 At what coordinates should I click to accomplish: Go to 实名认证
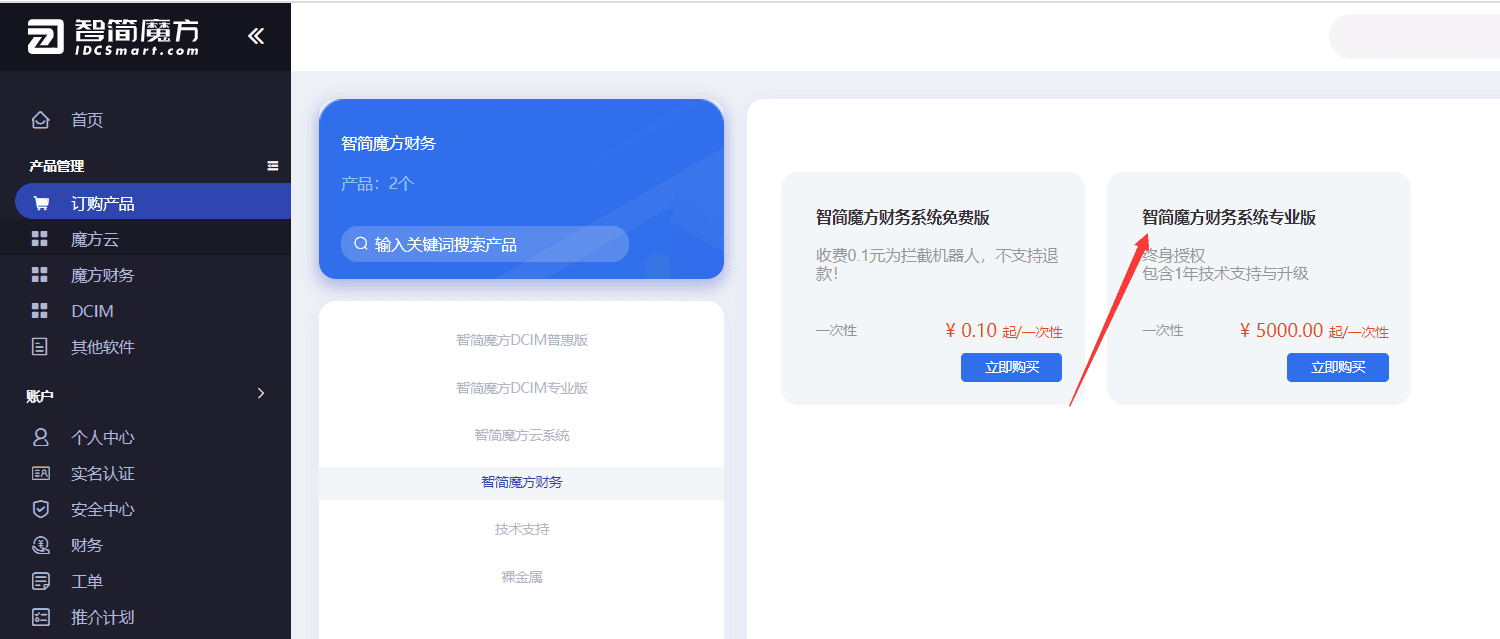(103, 473)
